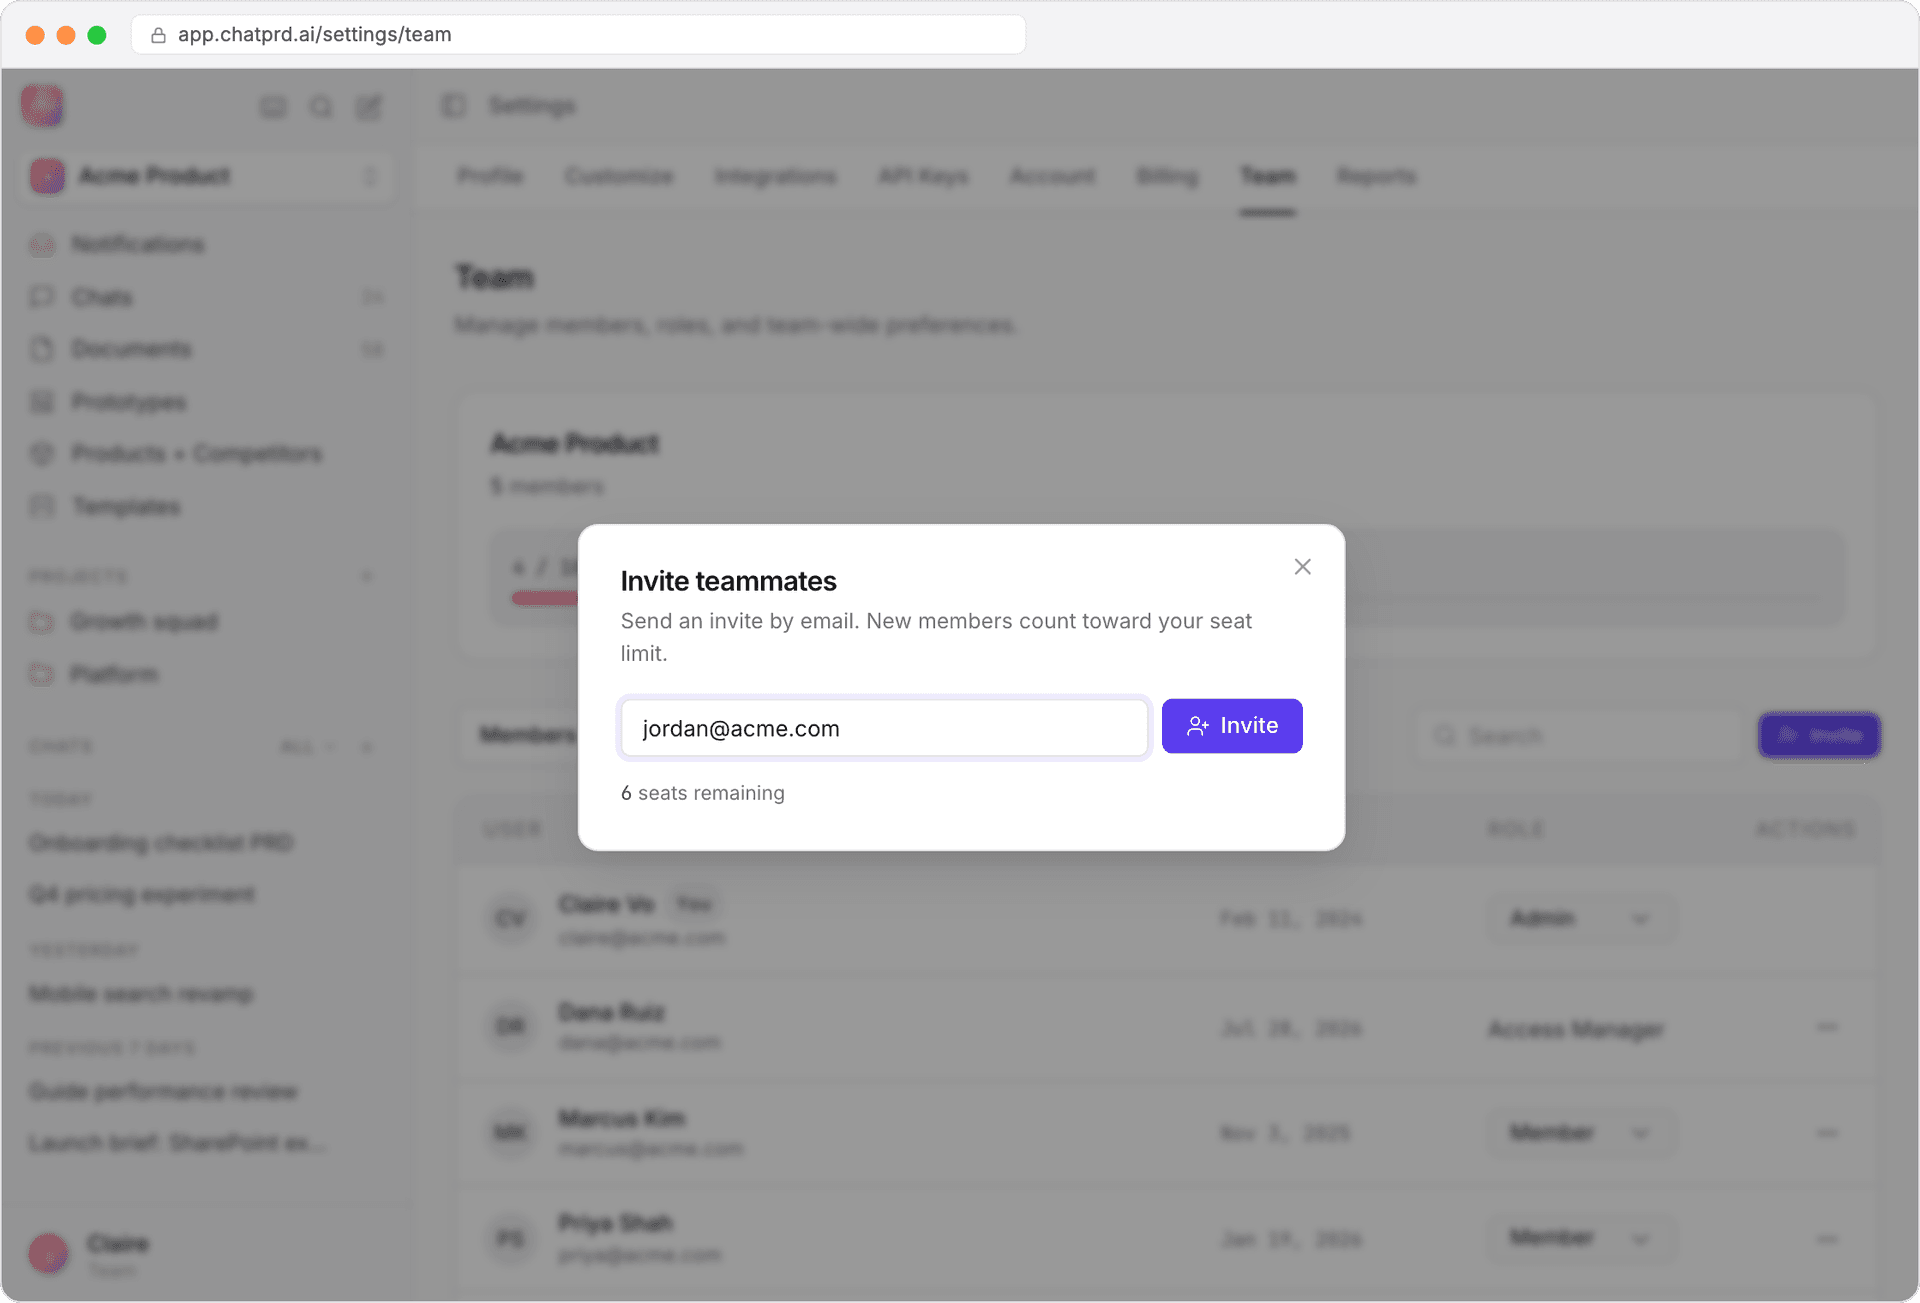Click the purple Invite button in the dialog
The width and height of the screenshot is (1920, 1303).
coord(1232,726)
